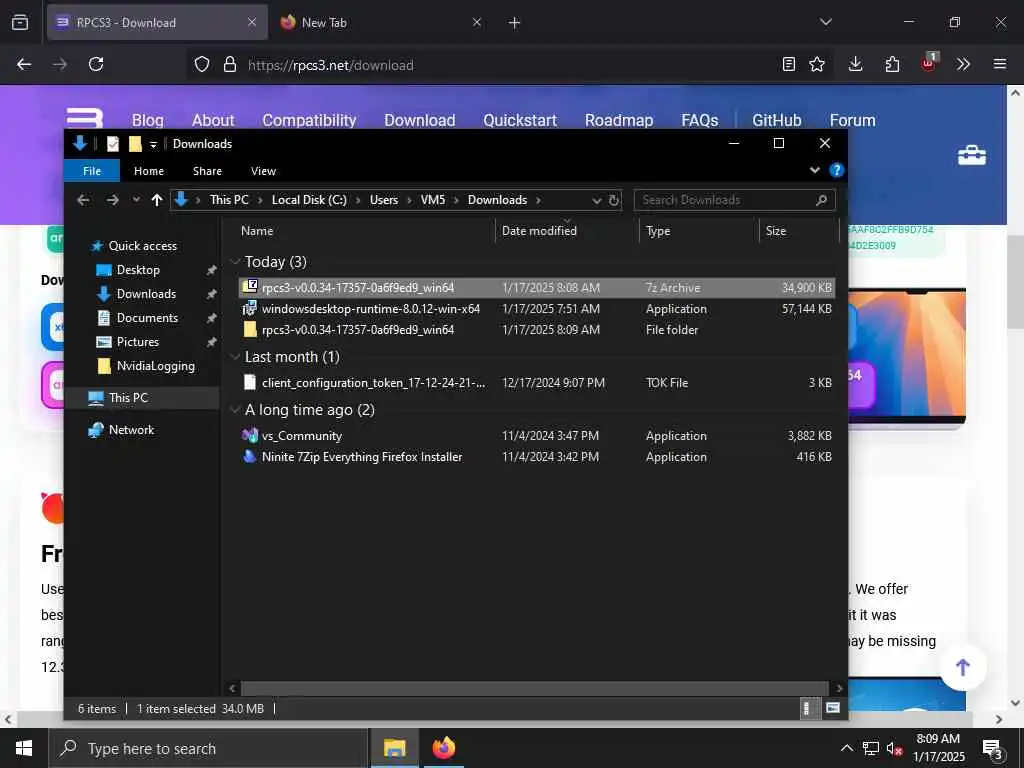
Task: Refresh the Downloads folder
Action: 613,200
